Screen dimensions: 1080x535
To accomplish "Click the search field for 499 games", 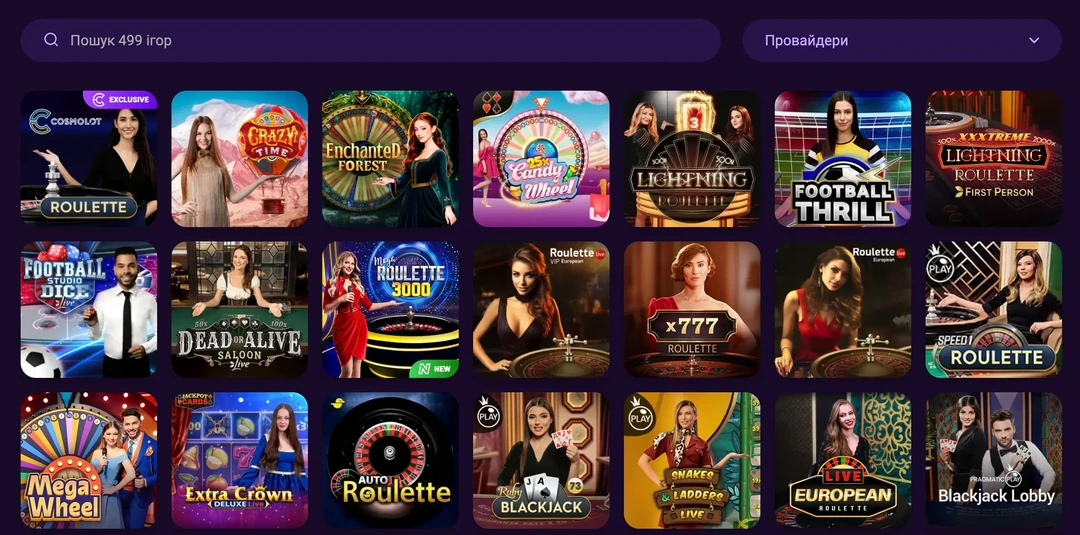I will [x=380, y=41].
